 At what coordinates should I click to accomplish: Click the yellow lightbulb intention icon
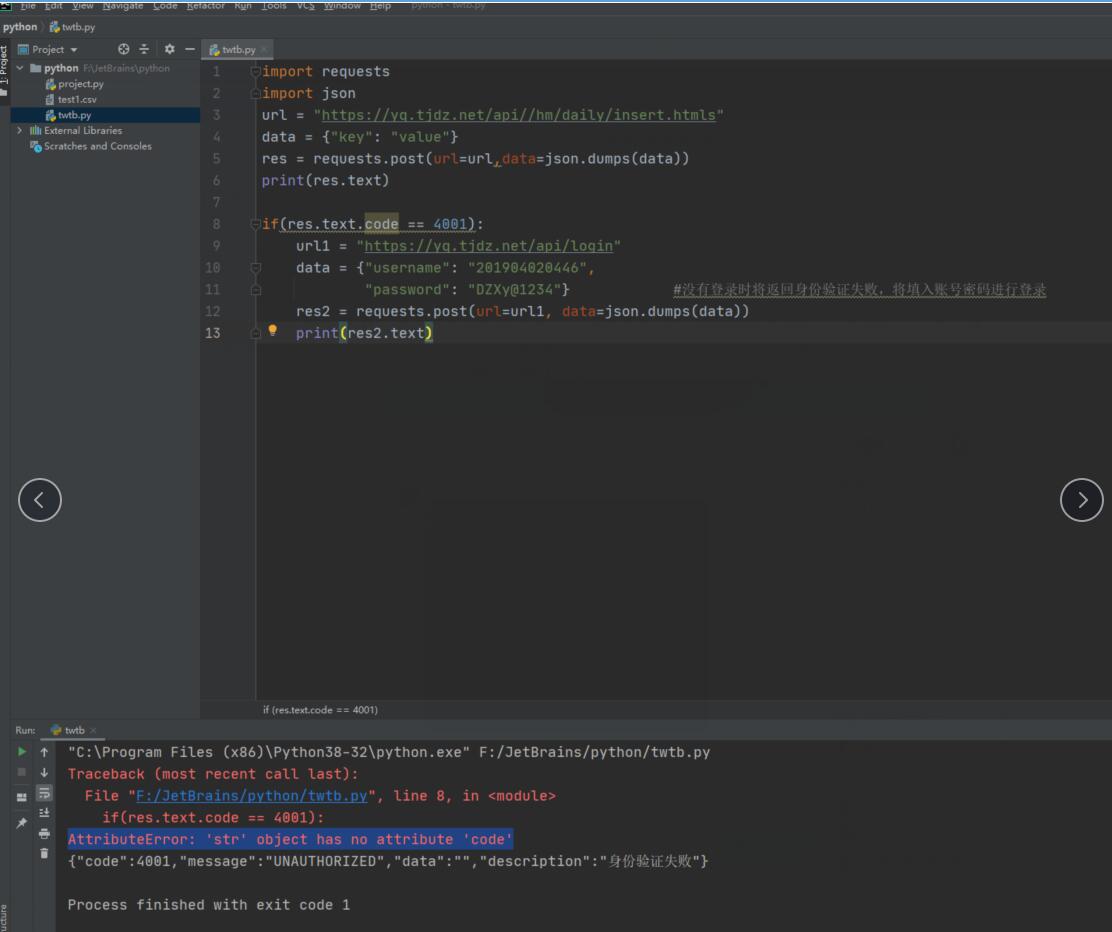272,331
